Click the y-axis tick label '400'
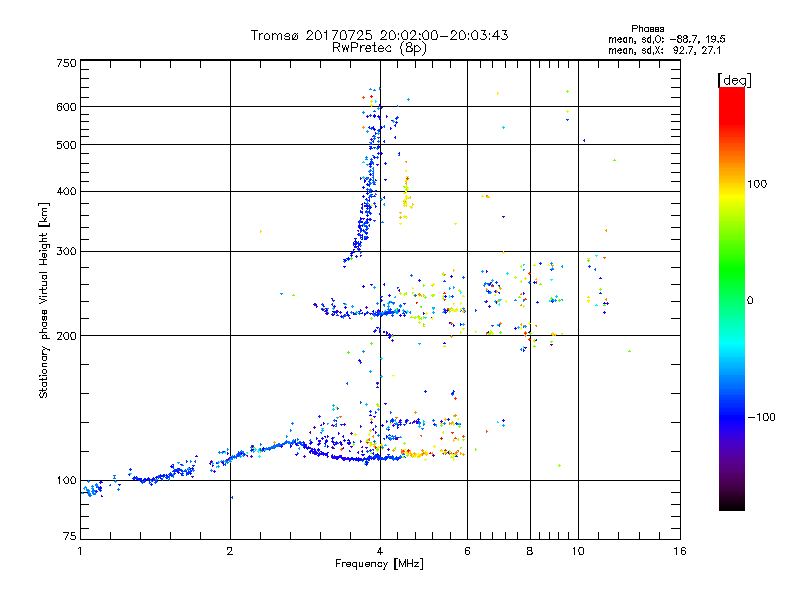 [x=66, y=191]
